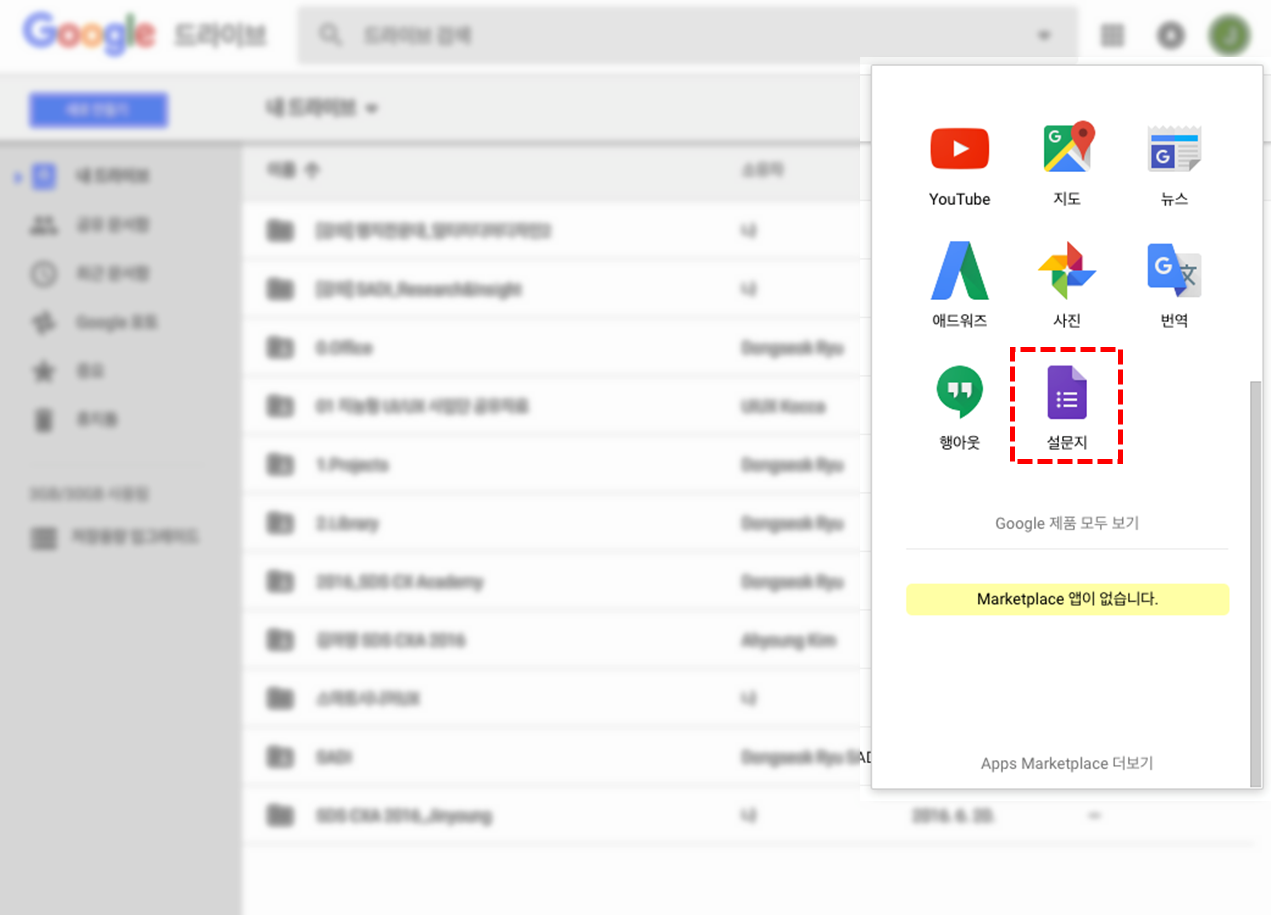The width and height of the screenshot is (1271, 915).
Task: Click the 'Marketplace 앱이 없습니다.' notice
Action: [x=1067, y=599]
